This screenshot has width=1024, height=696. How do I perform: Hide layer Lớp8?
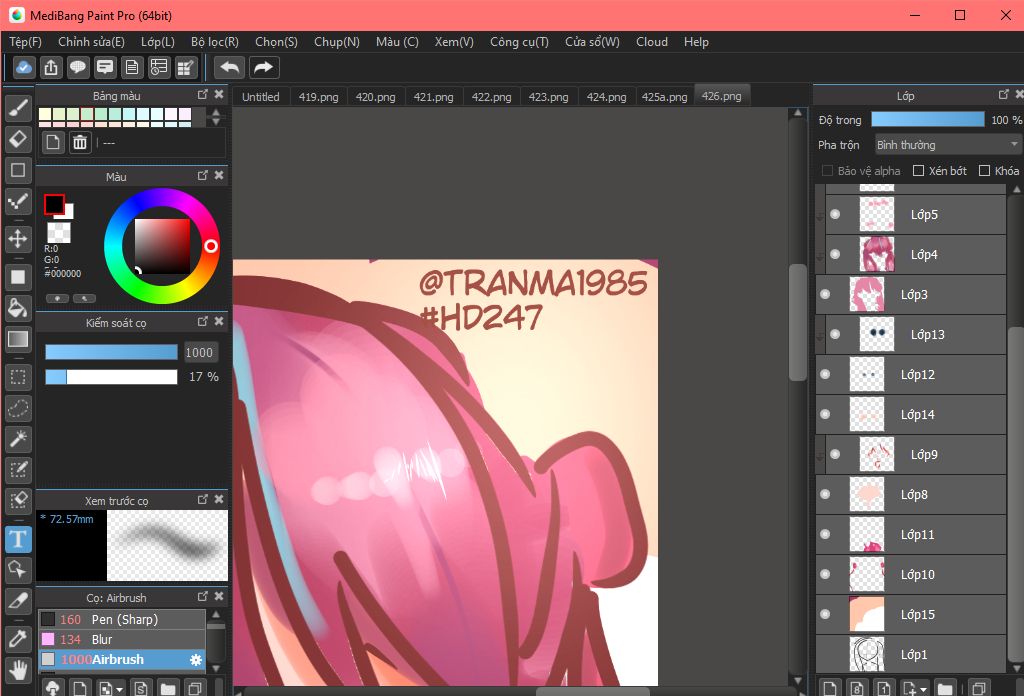click(825, 494)
